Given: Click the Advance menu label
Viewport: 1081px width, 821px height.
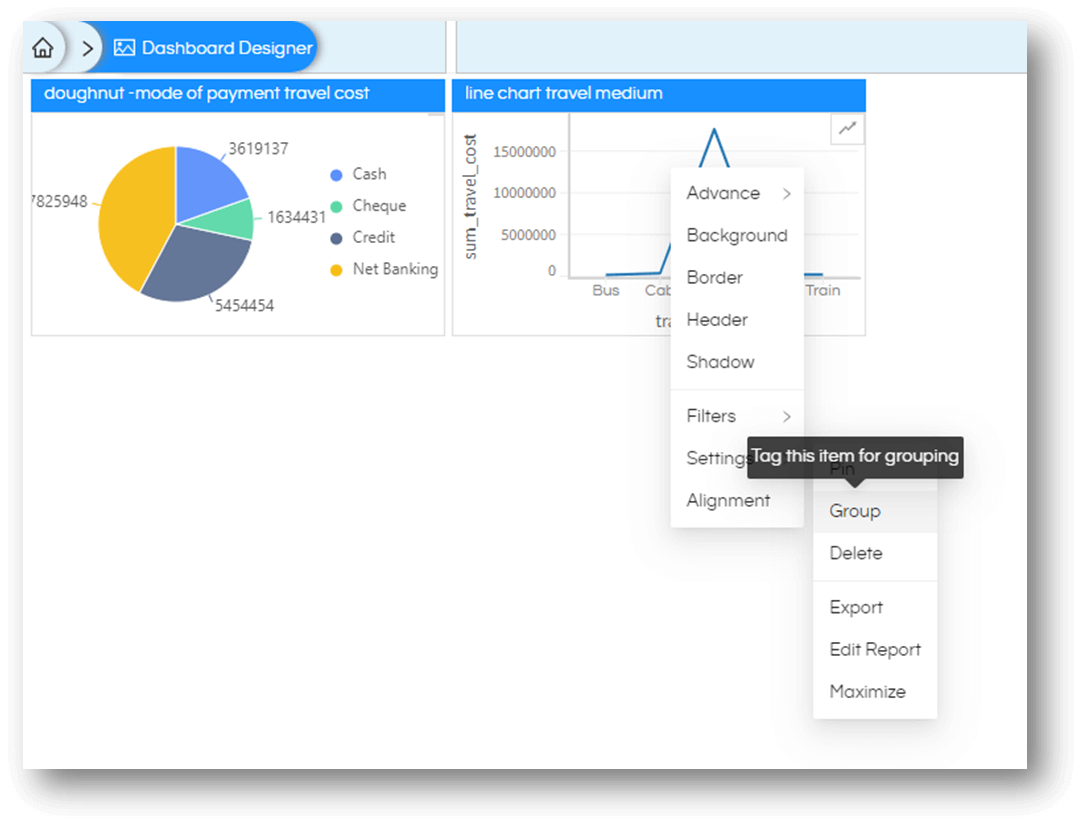Looking at the screenshot, I should (723, 194).
